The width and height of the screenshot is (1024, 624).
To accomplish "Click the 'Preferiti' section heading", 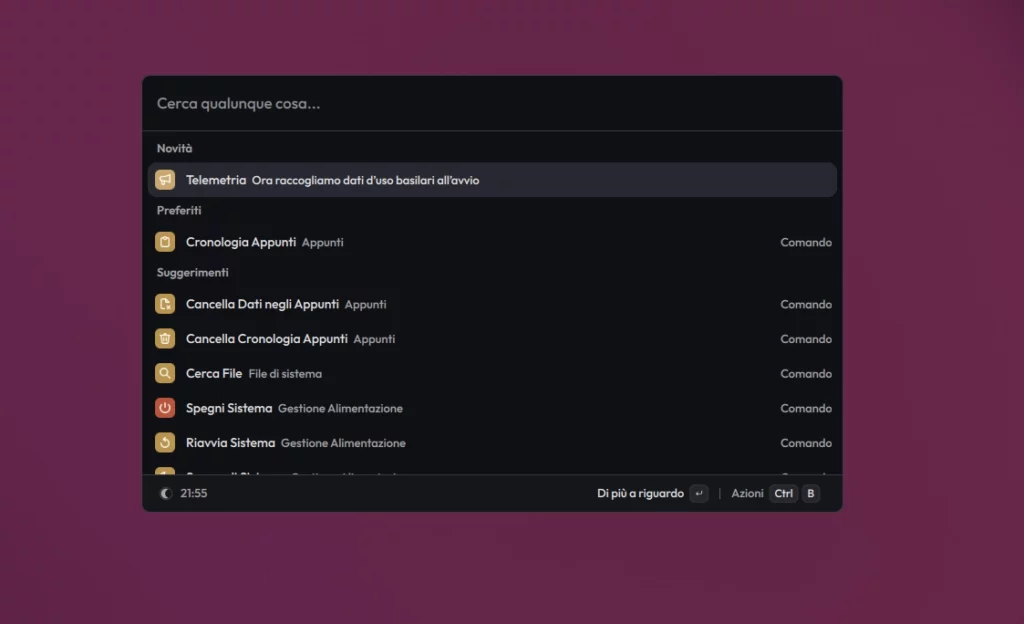I will (179, 210).
